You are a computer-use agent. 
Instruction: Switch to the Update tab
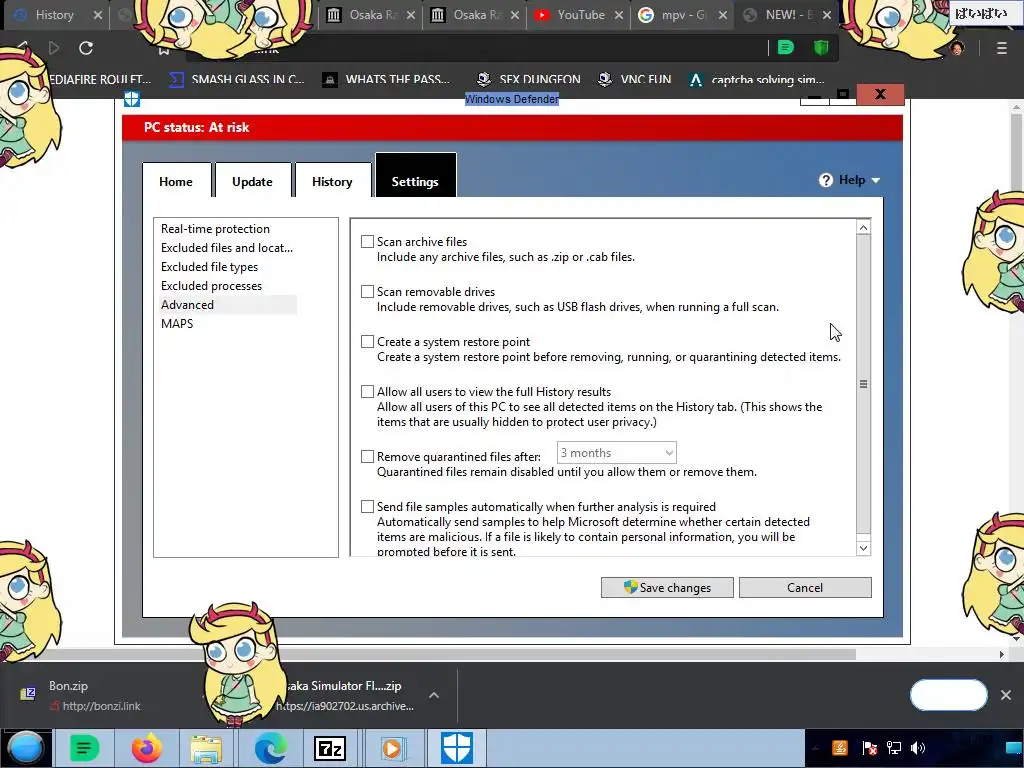click(252, 182)
